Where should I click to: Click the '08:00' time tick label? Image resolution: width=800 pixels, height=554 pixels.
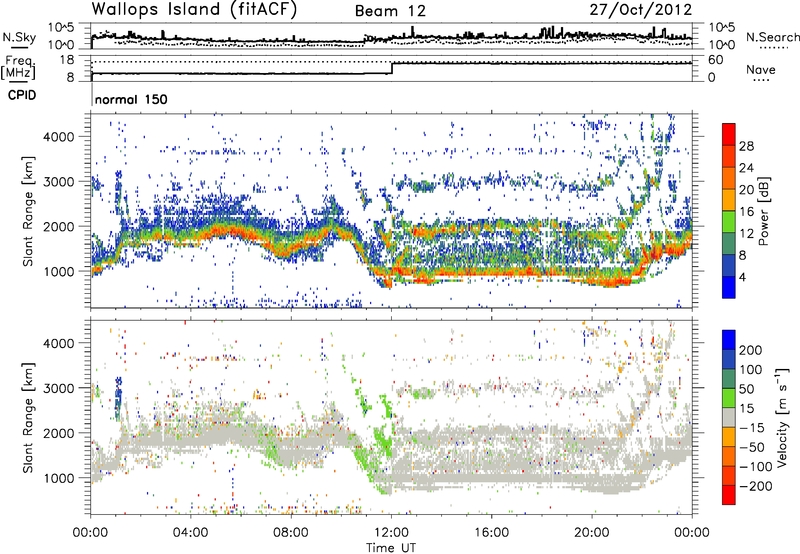pos(291,533)
